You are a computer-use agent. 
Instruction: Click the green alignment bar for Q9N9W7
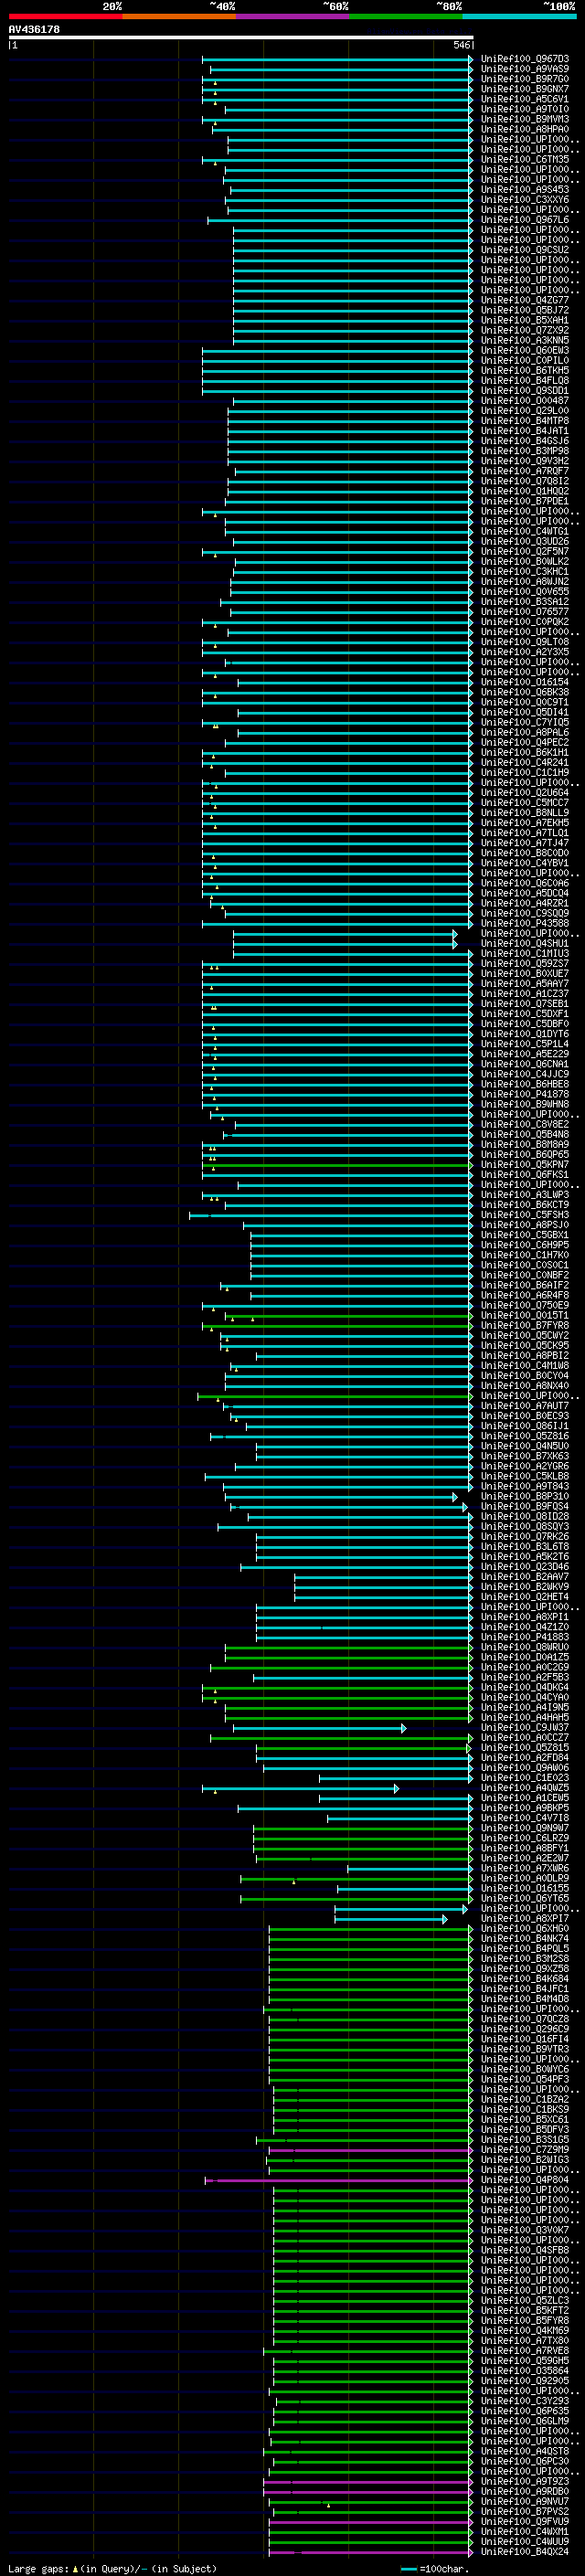click(362, 1828)
